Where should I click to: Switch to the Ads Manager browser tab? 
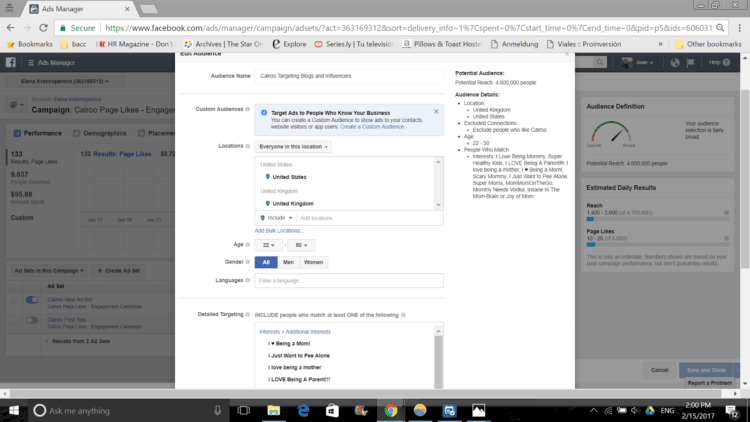click(80, 9)
